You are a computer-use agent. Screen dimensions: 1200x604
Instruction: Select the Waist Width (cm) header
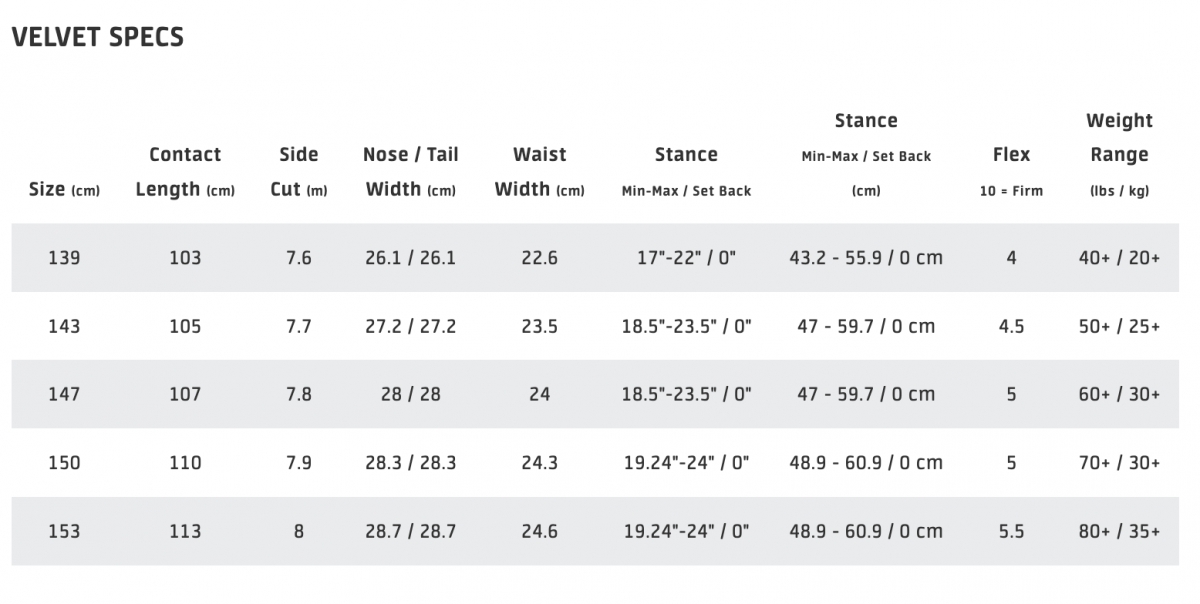(x=540, y=172)
